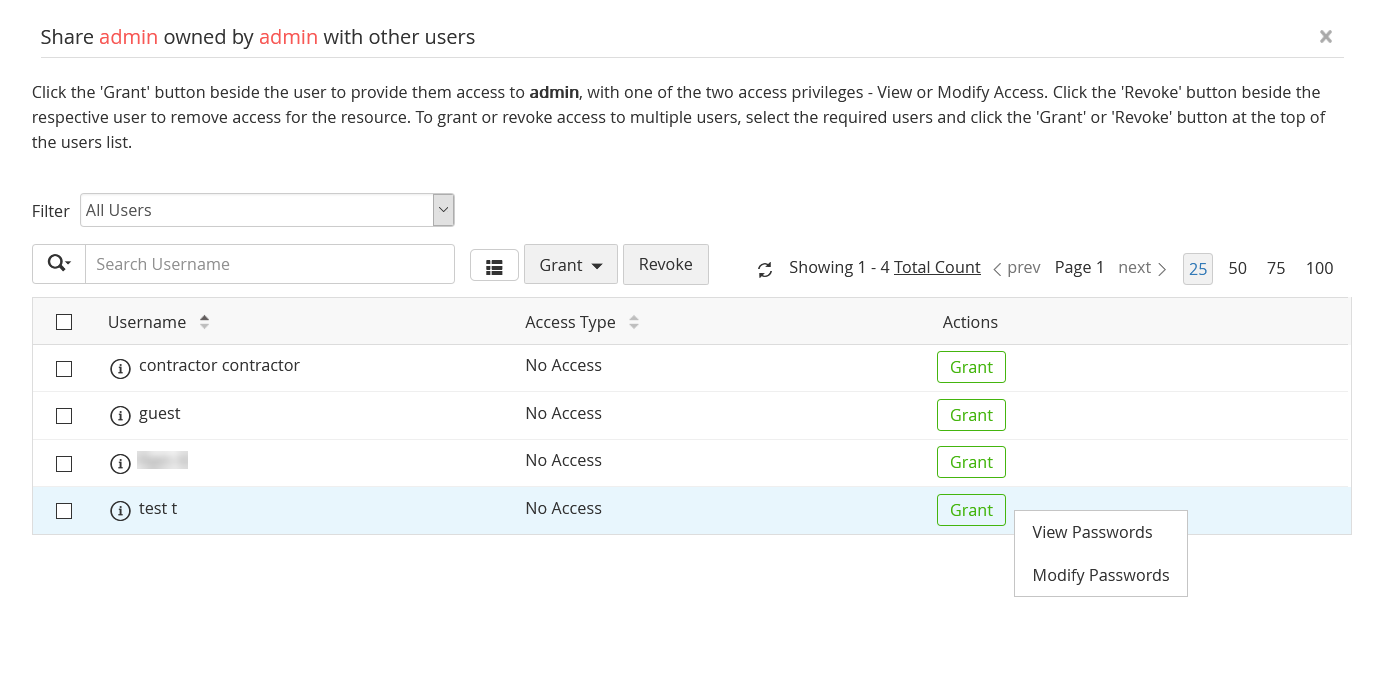The image size is (1382, 677).
Task: Select the guest row checkbox
Action: (x=64, y=416)
